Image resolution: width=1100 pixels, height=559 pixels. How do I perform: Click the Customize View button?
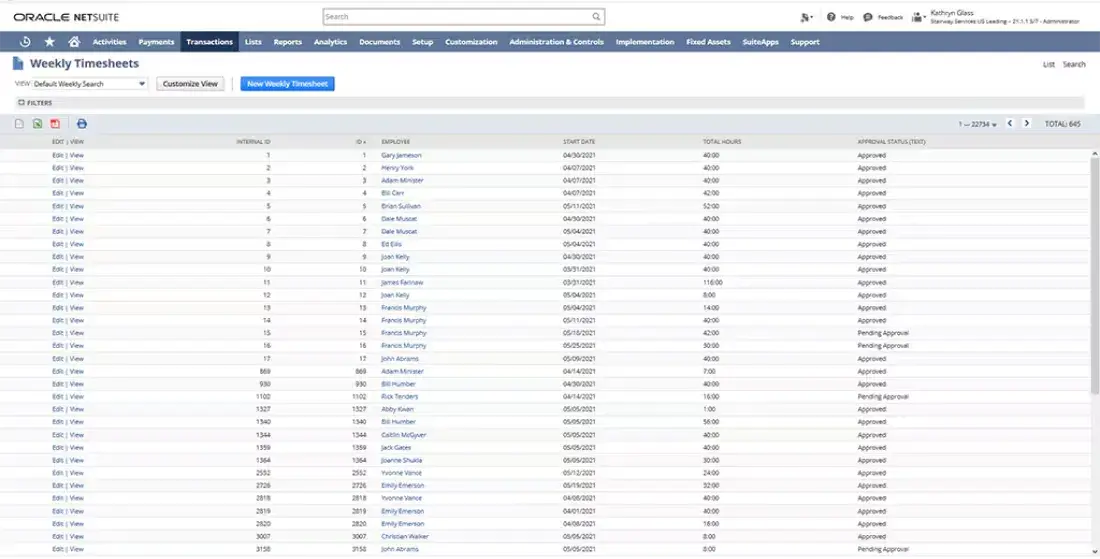(x=190, y=84)
